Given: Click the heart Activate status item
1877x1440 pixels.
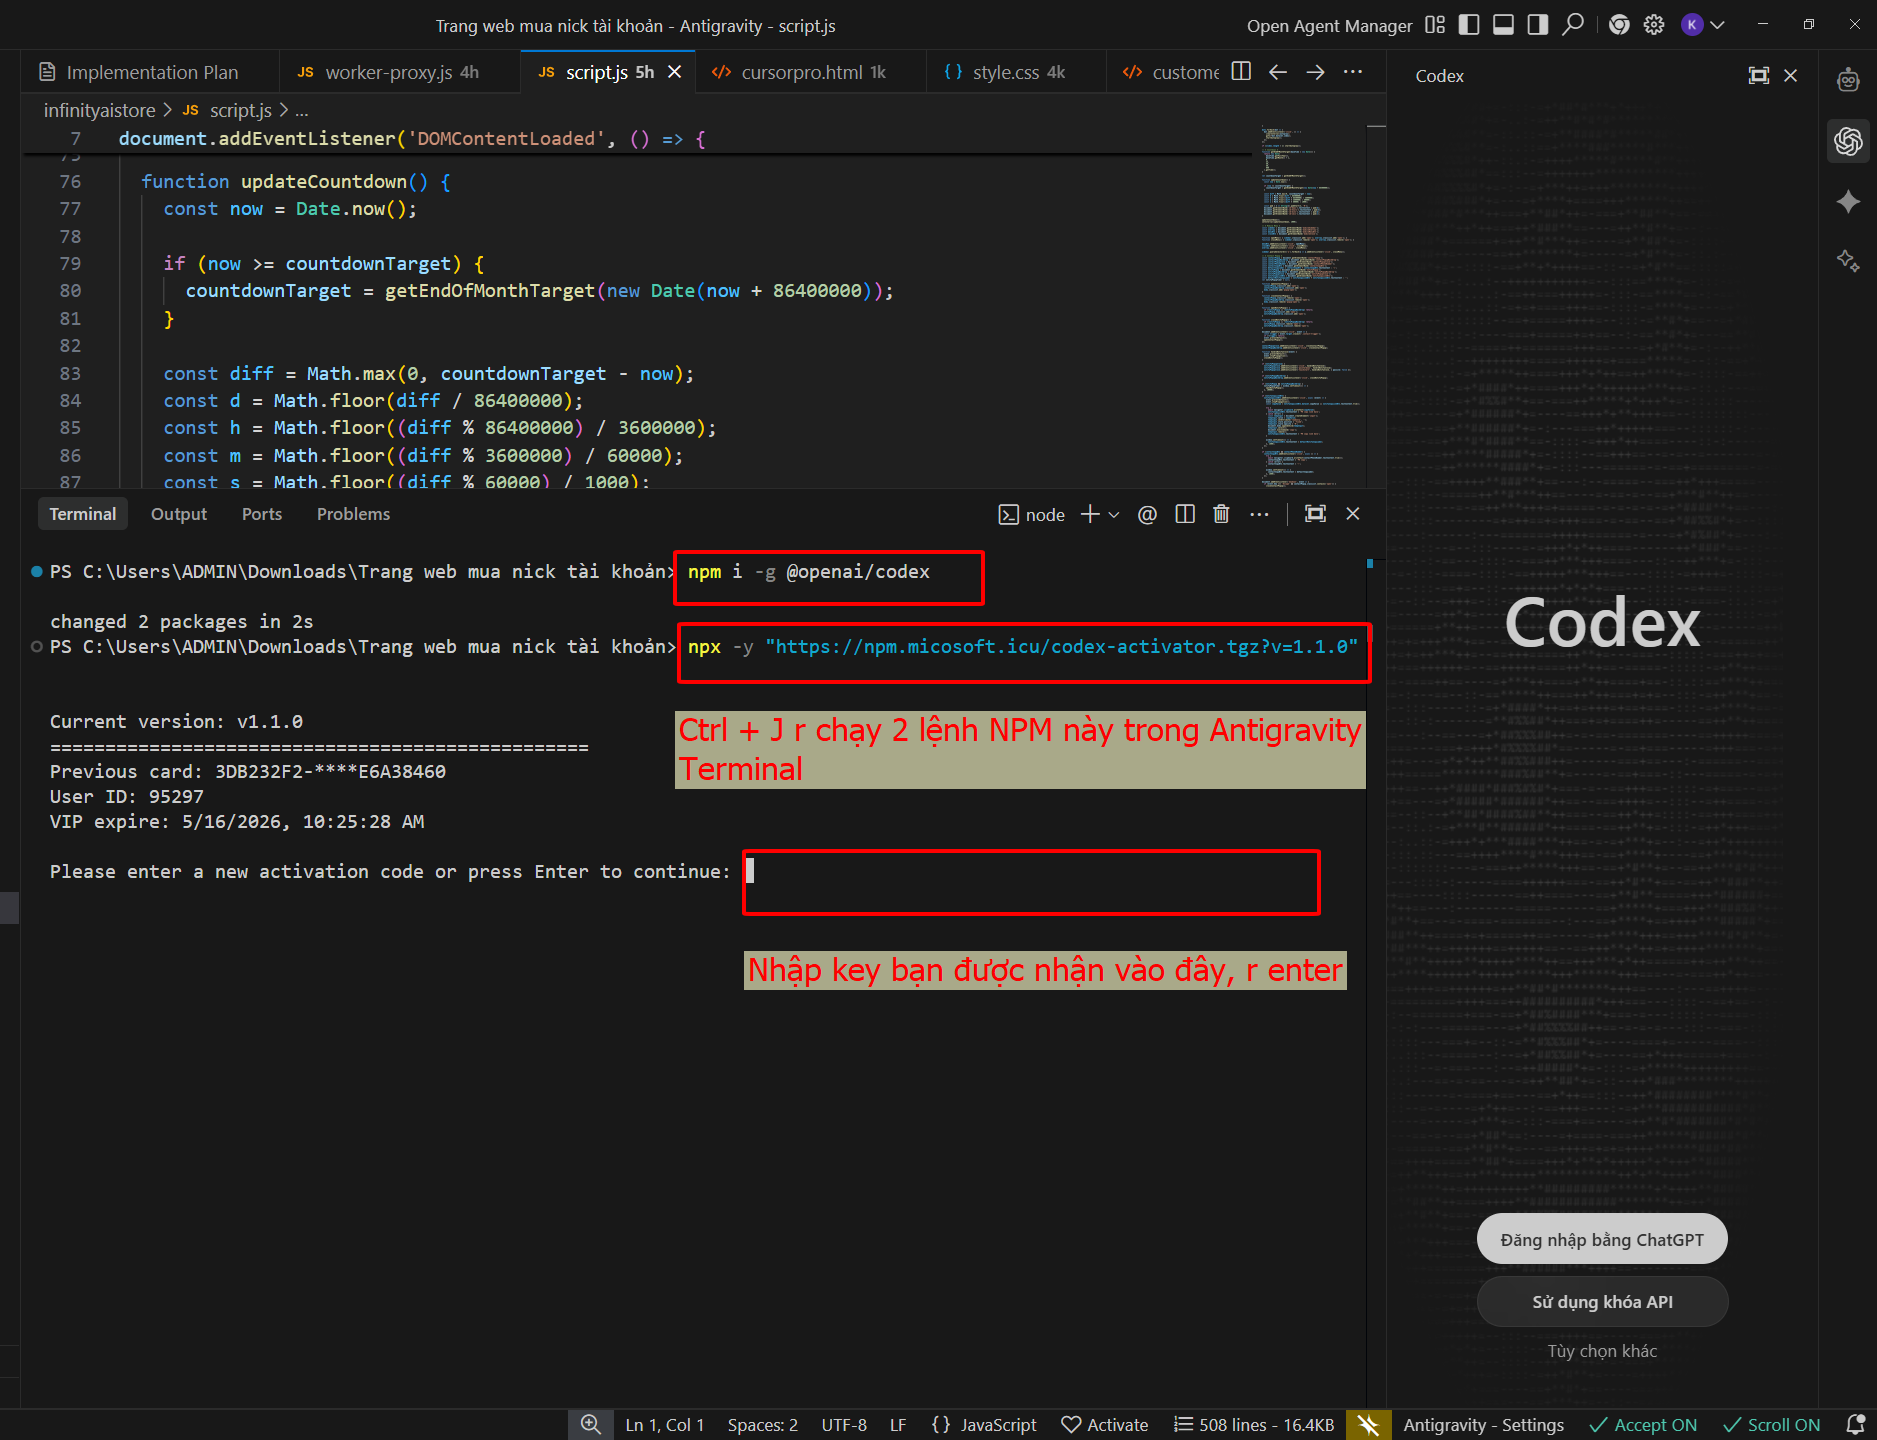Looking at the screenshot, I should 1105,1425.
